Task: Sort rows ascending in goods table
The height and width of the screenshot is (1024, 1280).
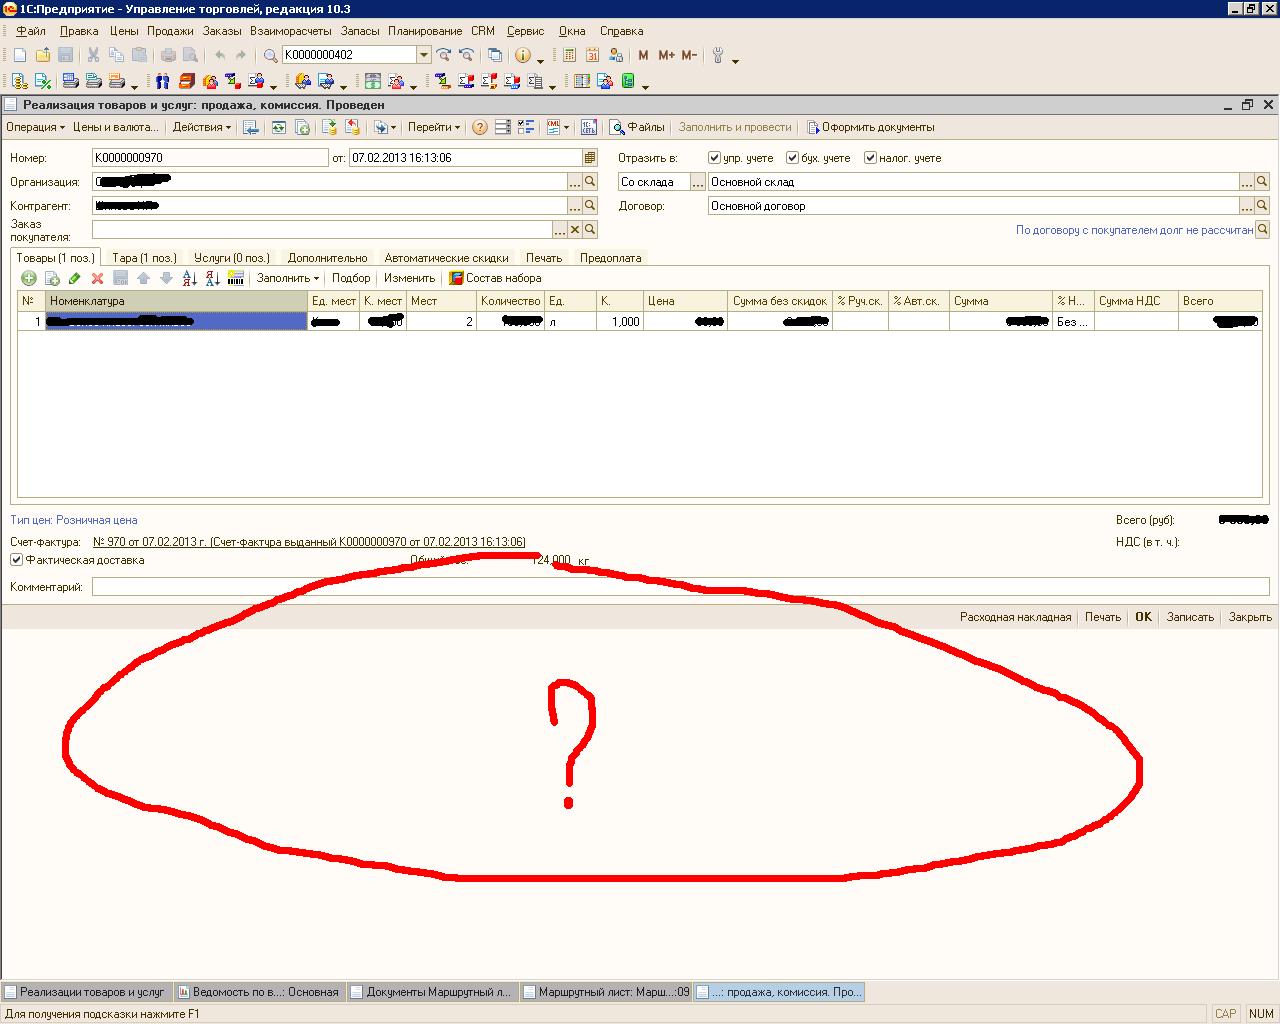Action: 190,279
